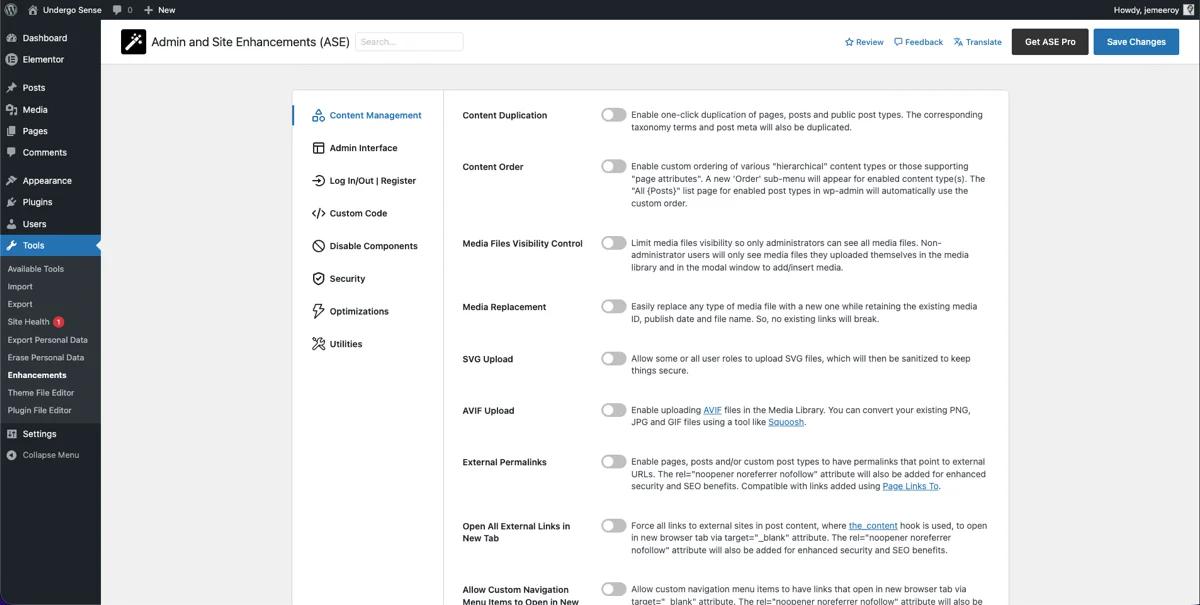Click the Custom Code brackets icon

click(318, 213)
